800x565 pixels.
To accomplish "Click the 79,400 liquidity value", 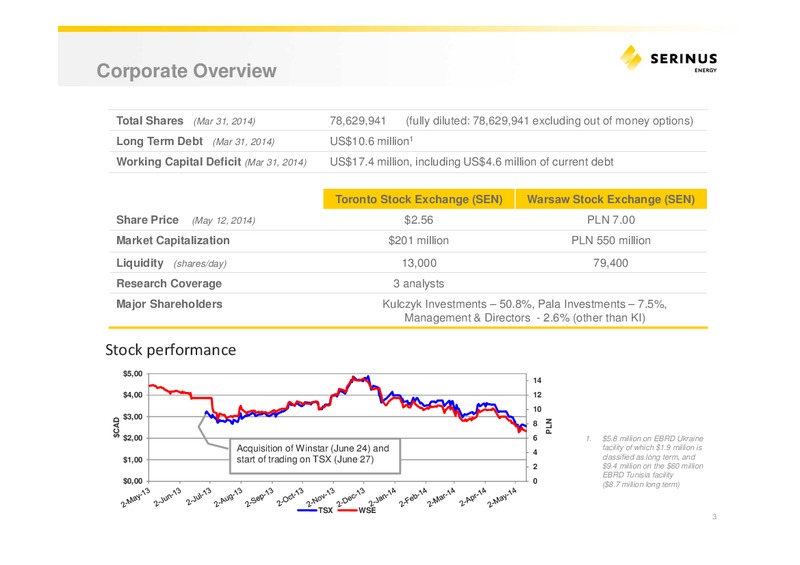I will tap(611, 263).
